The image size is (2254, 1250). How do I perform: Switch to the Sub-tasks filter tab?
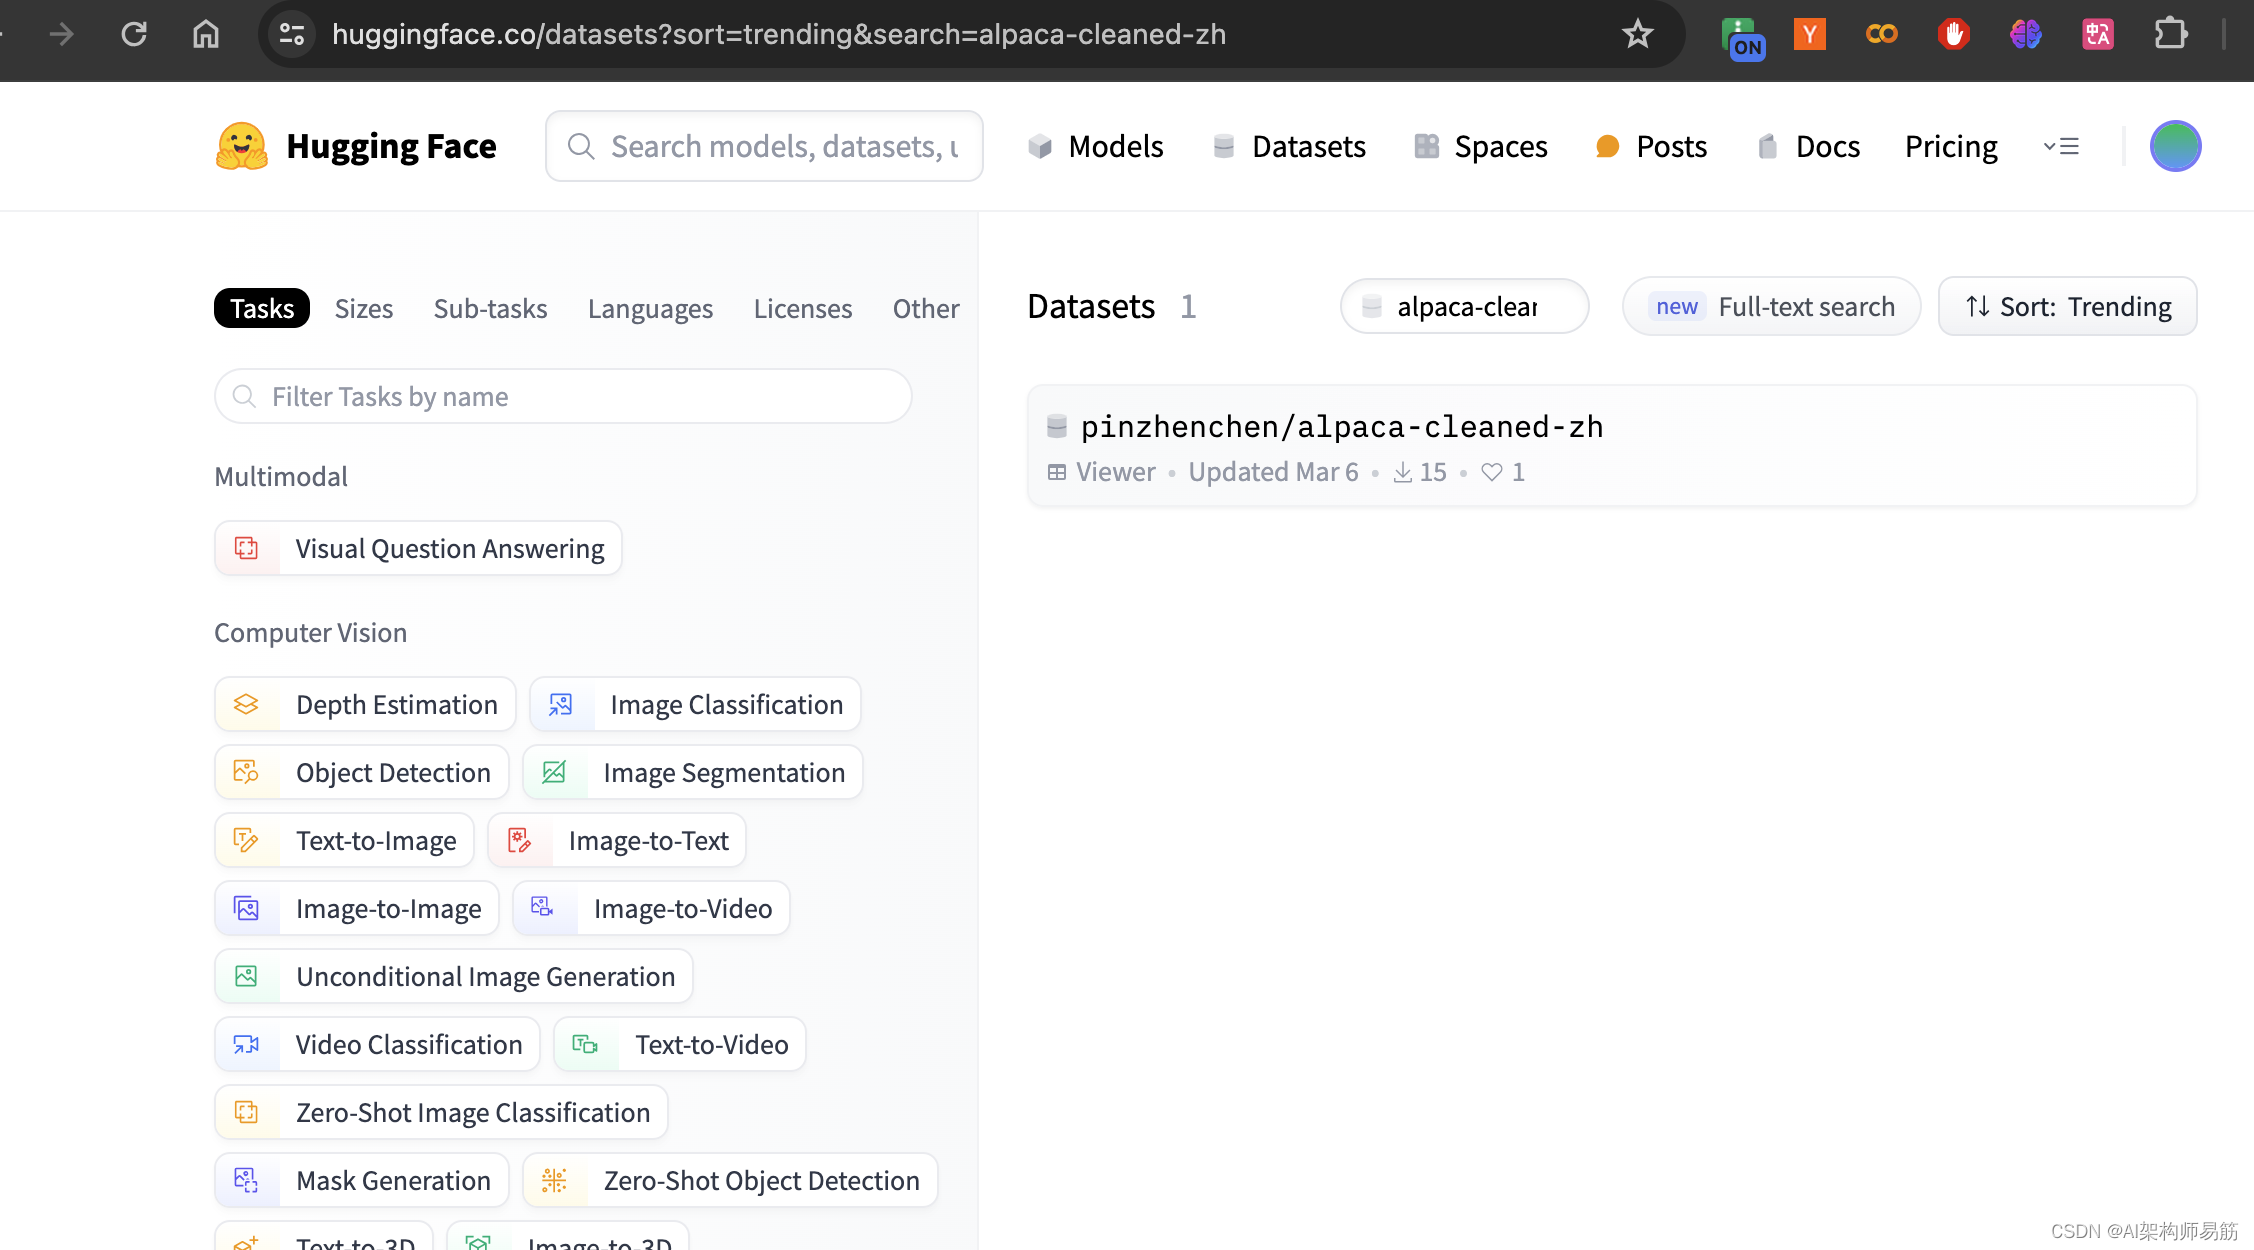(x=490, y=308)
